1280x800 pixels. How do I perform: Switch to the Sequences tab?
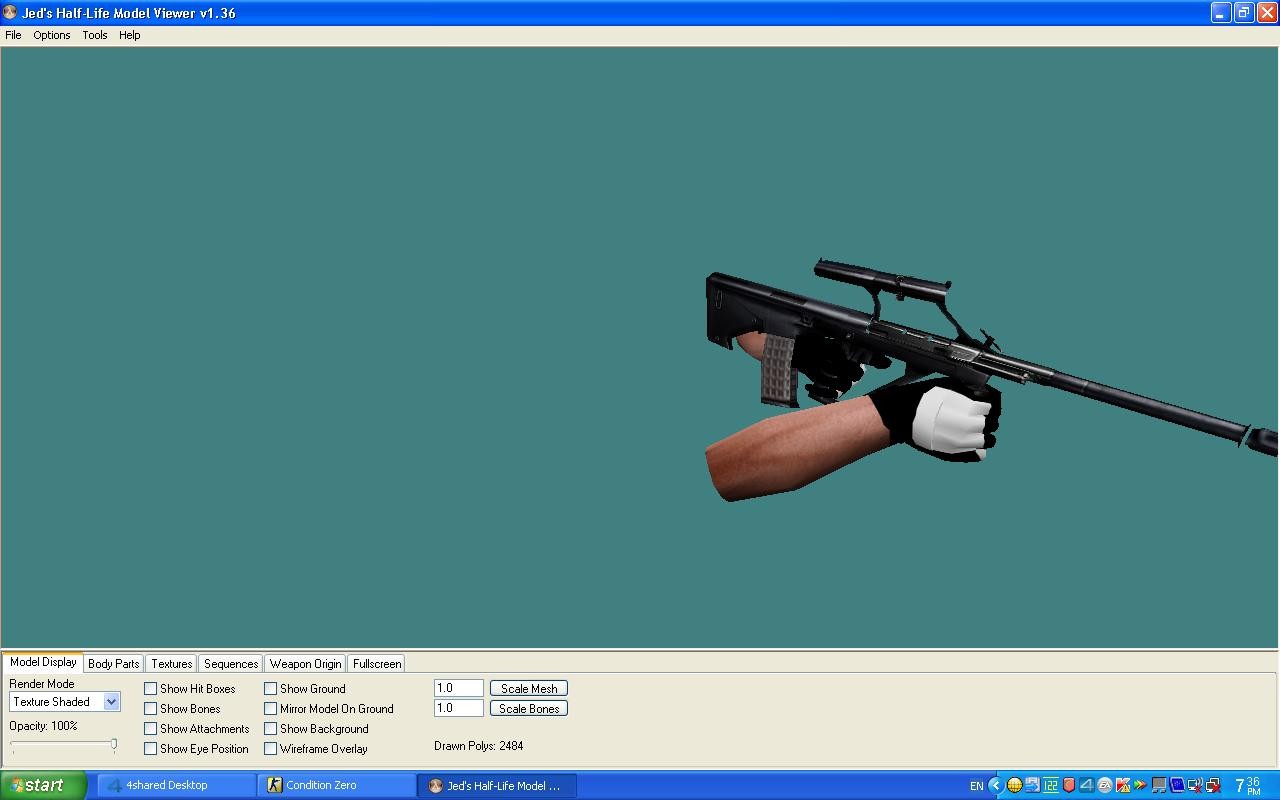click(x=230, y=663)
